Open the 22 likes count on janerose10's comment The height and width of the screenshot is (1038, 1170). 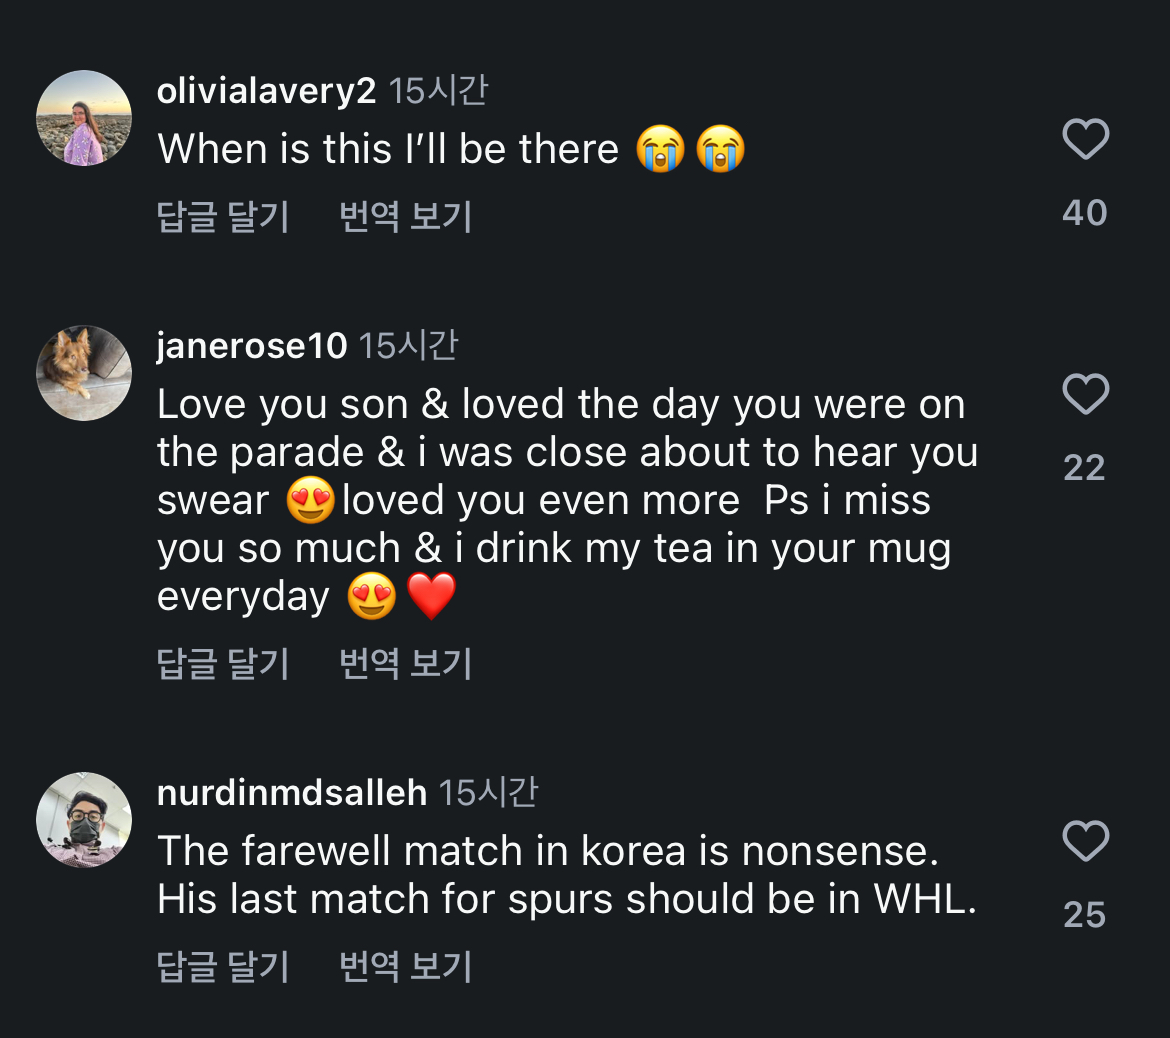[x=1085, y=468]
